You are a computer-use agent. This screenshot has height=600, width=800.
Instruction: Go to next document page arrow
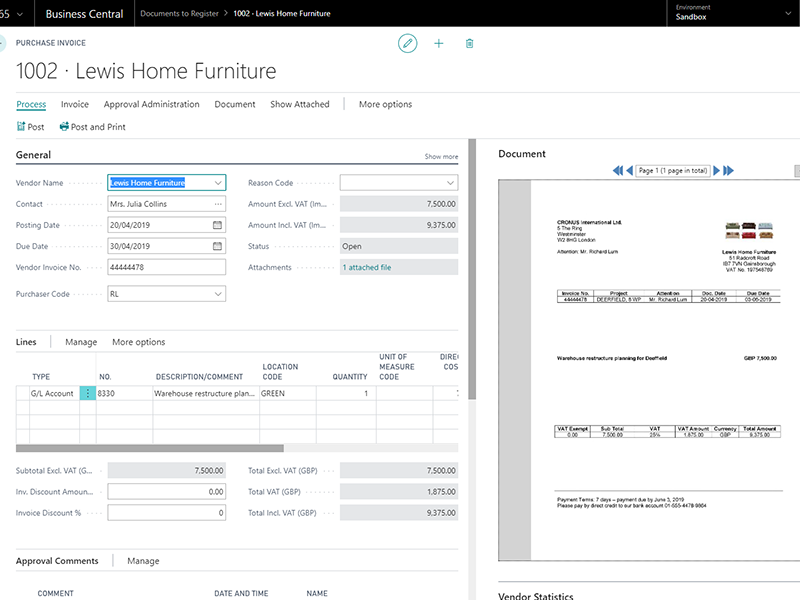pos(716,170)
